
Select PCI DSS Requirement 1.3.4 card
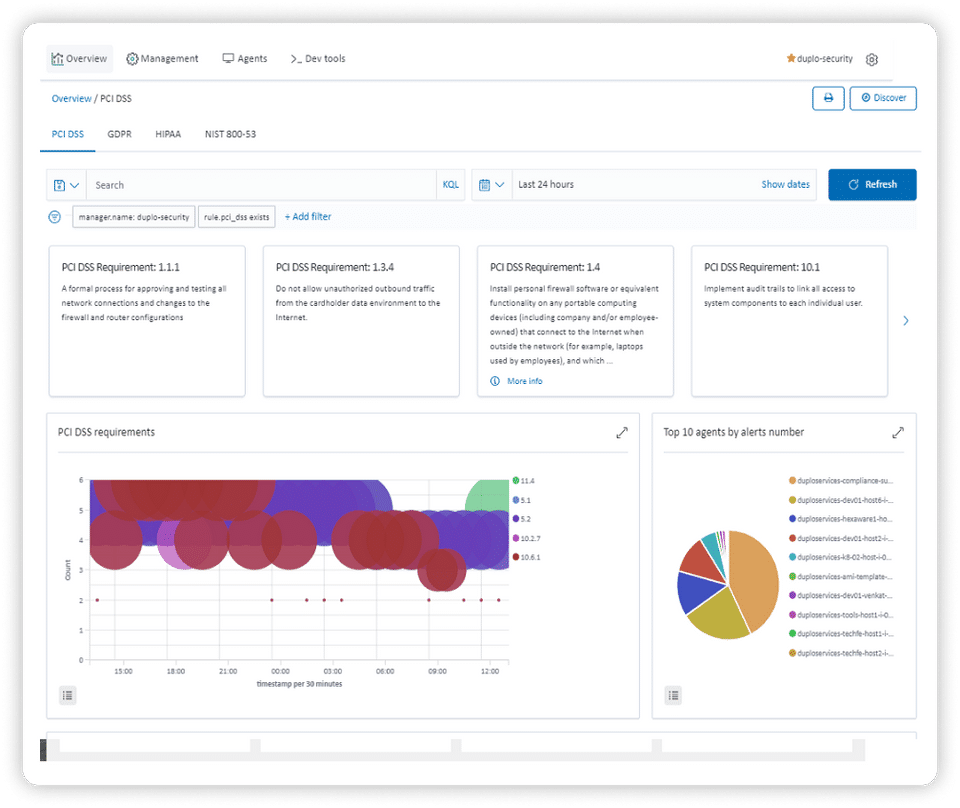coord(361,321)
